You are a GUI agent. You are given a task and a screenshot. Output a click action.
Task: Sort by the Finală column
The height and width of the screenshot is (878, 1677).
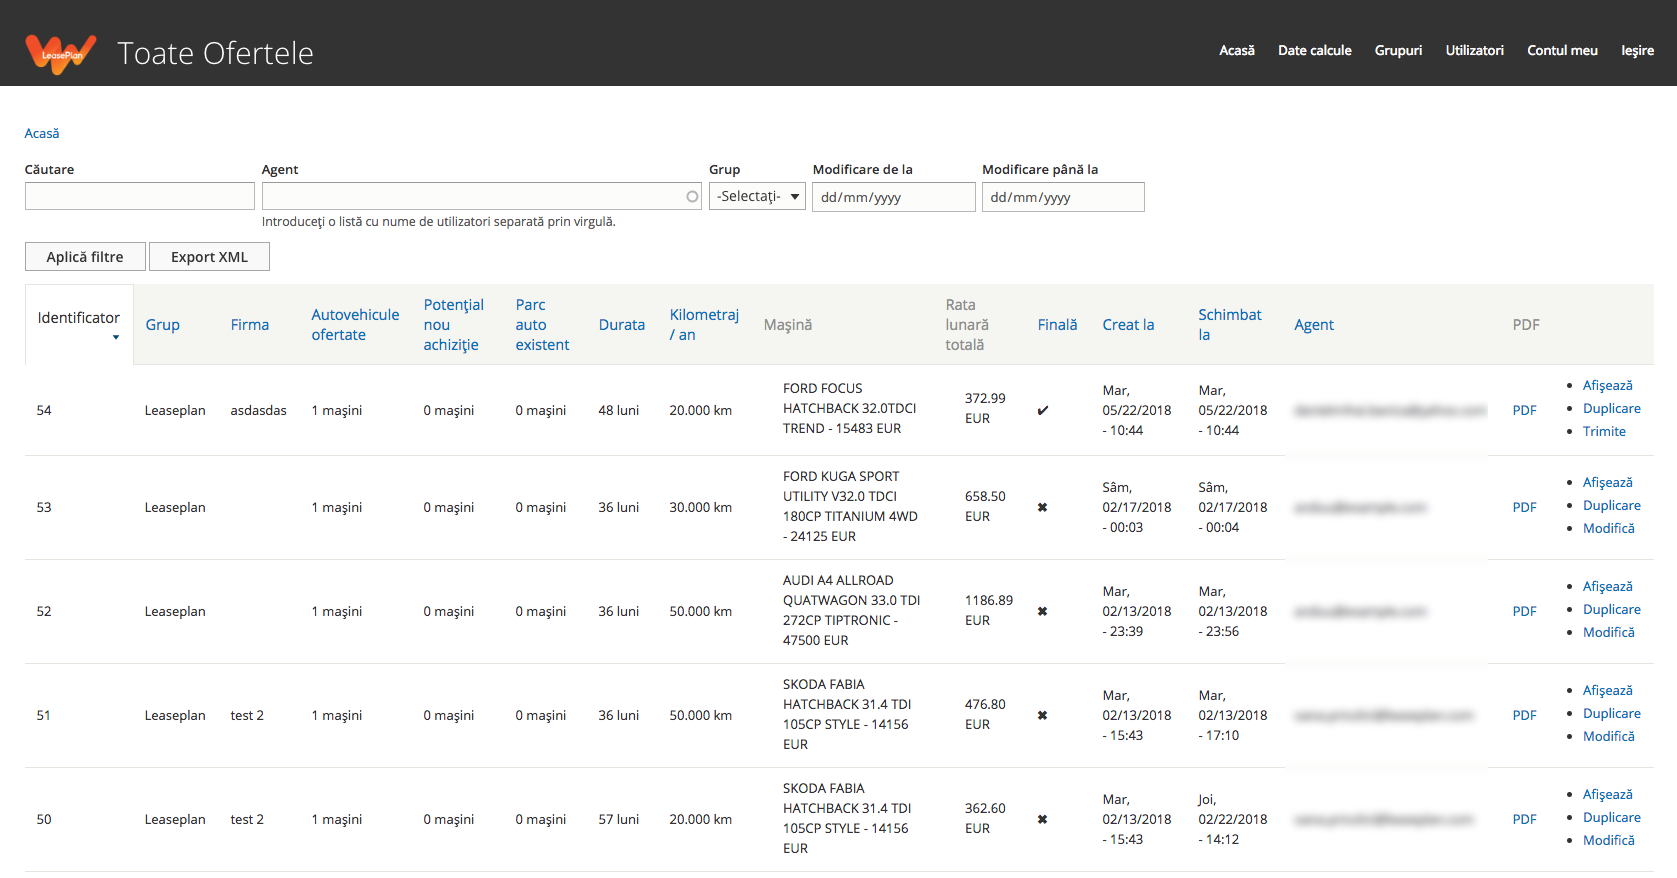pyautogui.click(x=1057, y=325)
